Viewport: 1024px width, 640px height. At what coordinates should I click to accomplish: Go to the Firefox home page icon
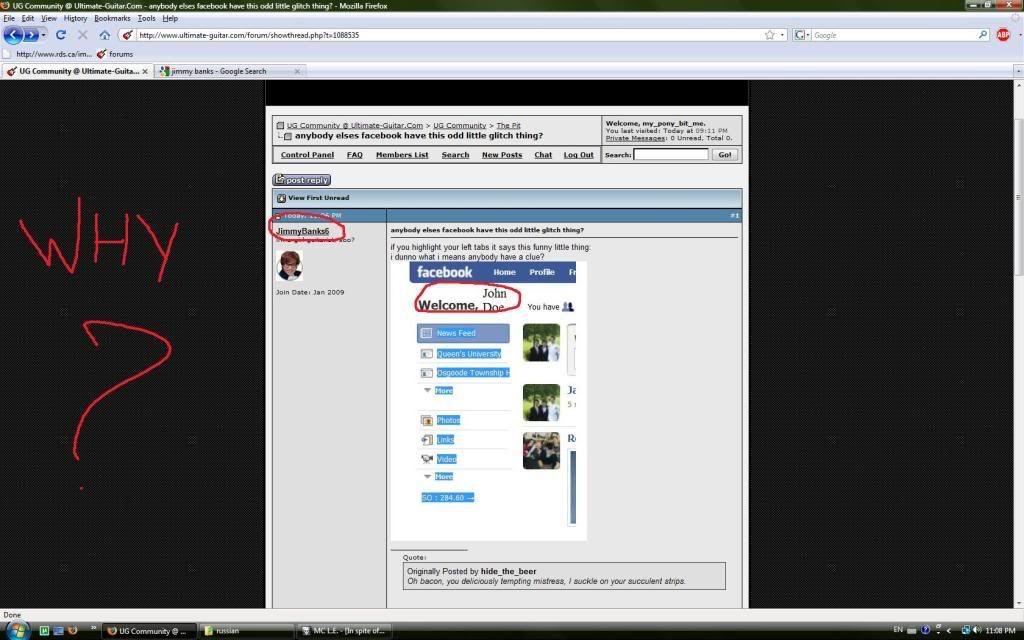(x=104, y=35)
